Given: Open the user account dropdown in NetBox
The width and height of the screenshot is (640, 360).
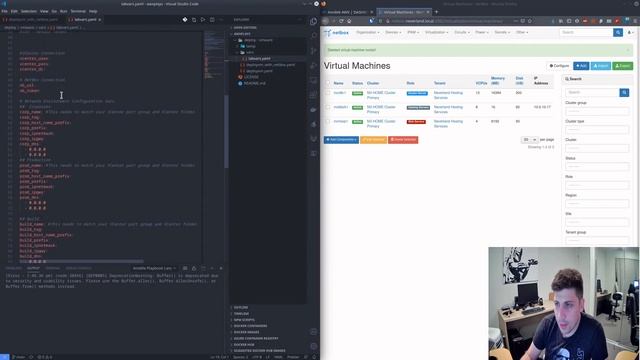Looking at the screenshot, I should pyautogui.click(x=631, y=32).
